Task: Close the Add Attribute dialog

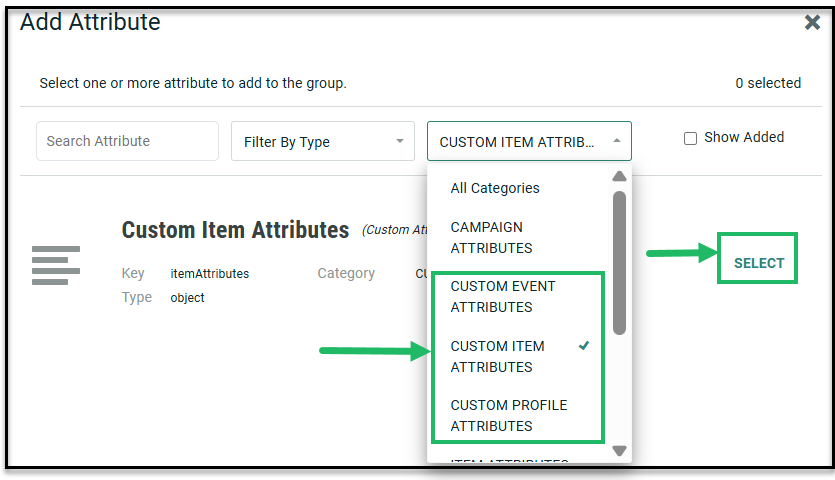Action: [x=812, y=23]
